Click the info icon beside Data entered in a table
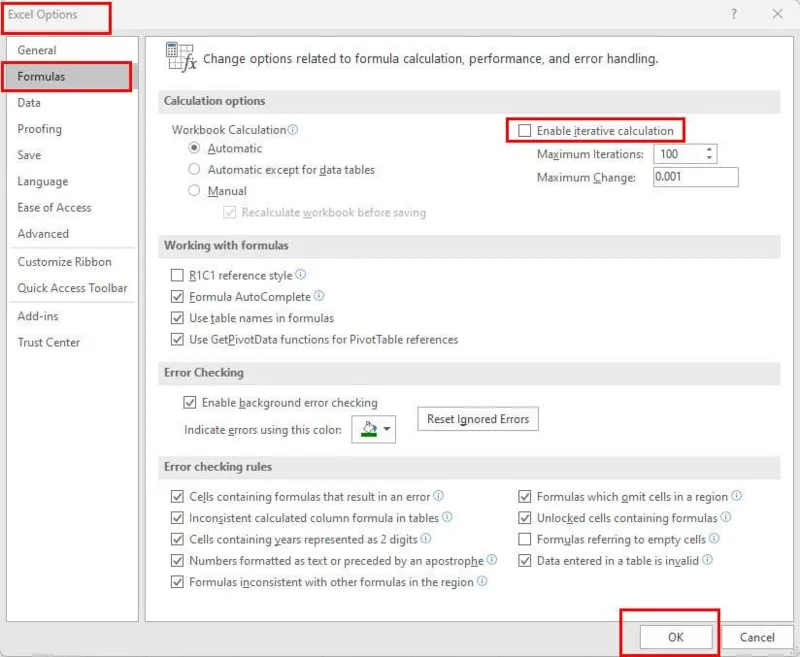This screenshot has height=657, width=800. coord(707,561)
